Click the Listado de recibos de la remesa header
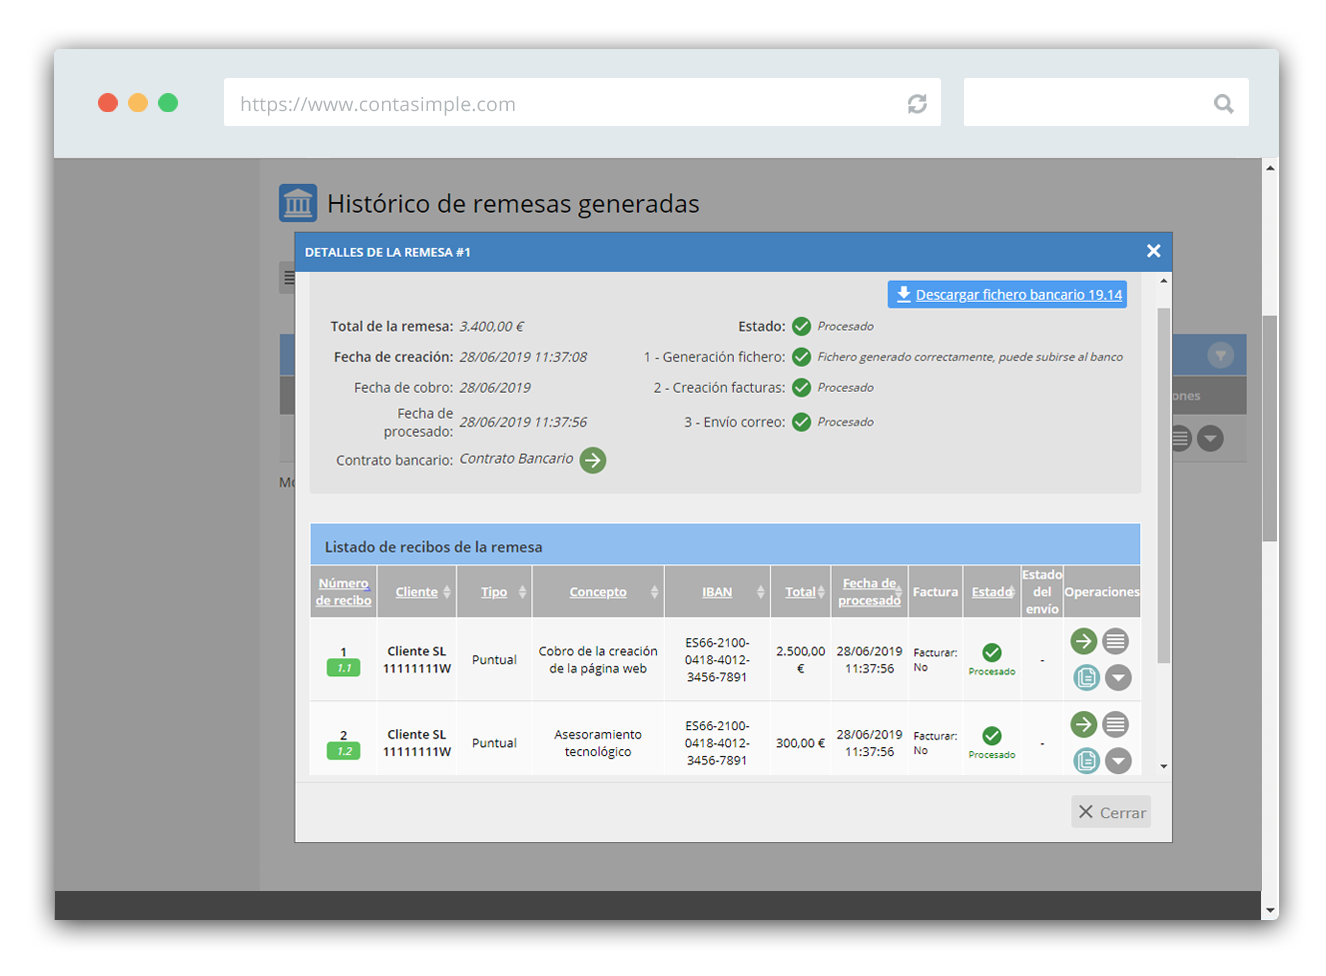The height and width of the screenshot is (976, 1326). tap(725, 546)
